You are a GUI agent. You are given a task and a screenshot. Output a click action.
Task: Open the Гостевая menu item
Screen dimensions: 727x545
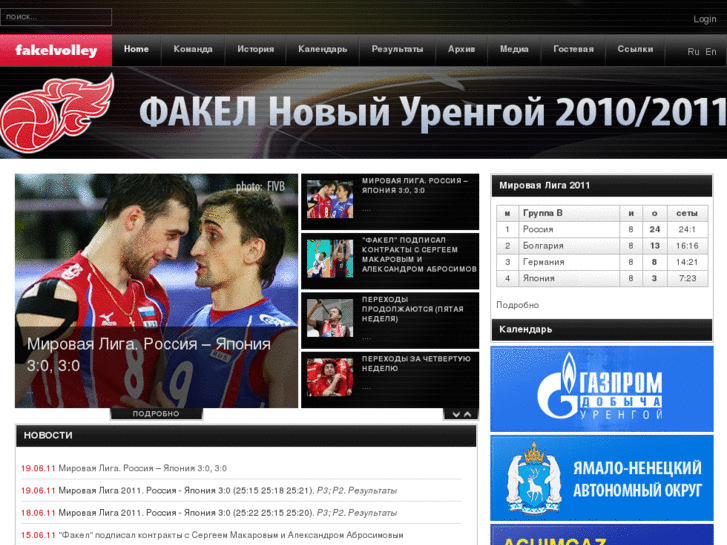(x=574, y=49)
